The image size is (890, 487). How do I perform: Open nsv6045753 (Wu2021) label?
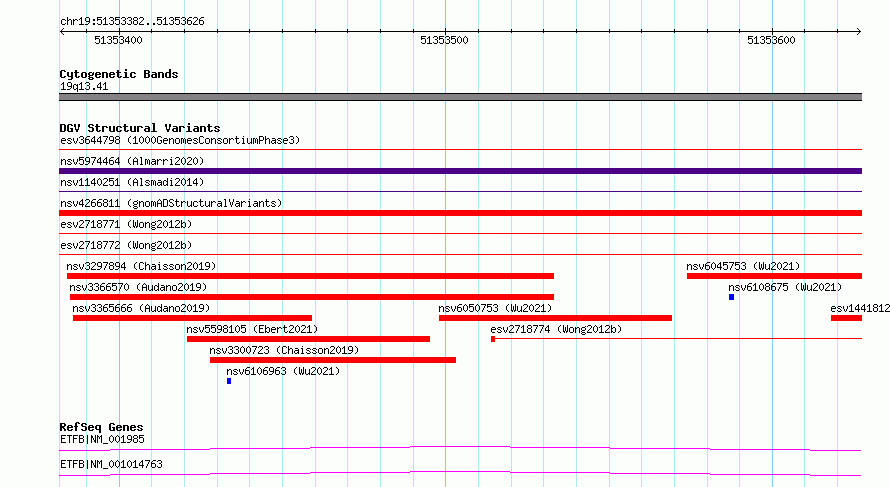744,266
